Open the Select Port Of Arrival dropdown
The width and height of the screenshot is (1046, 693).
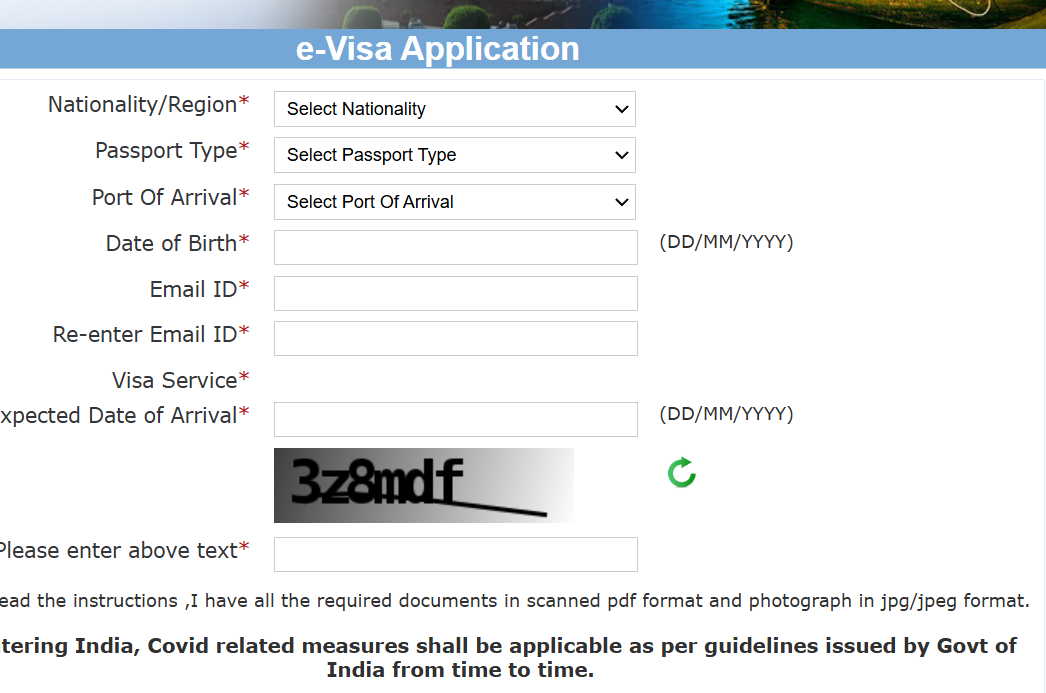point(454,202)
